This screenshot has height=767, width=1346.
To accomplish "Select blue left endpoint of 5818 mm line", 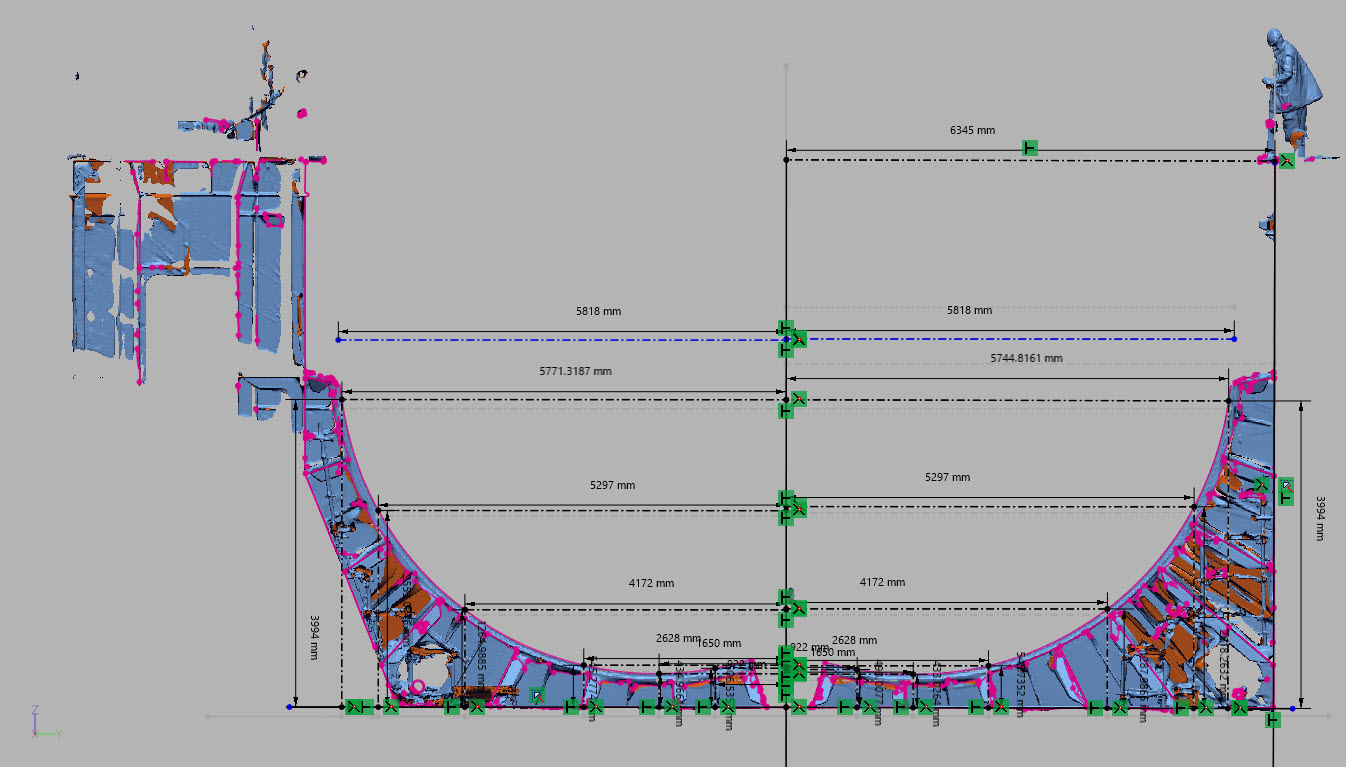I will coord(338,340).
